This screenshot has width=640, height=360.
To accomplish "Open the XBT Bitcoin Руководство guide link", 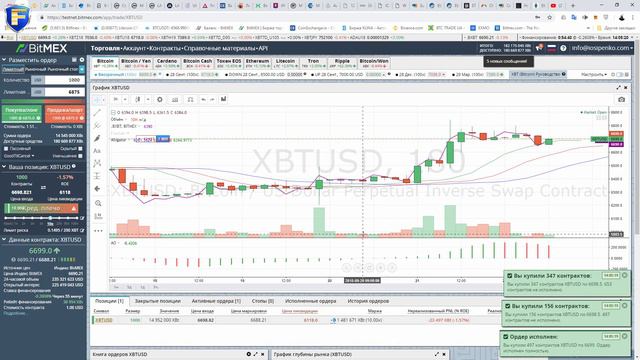I will (x=538, y=74).
